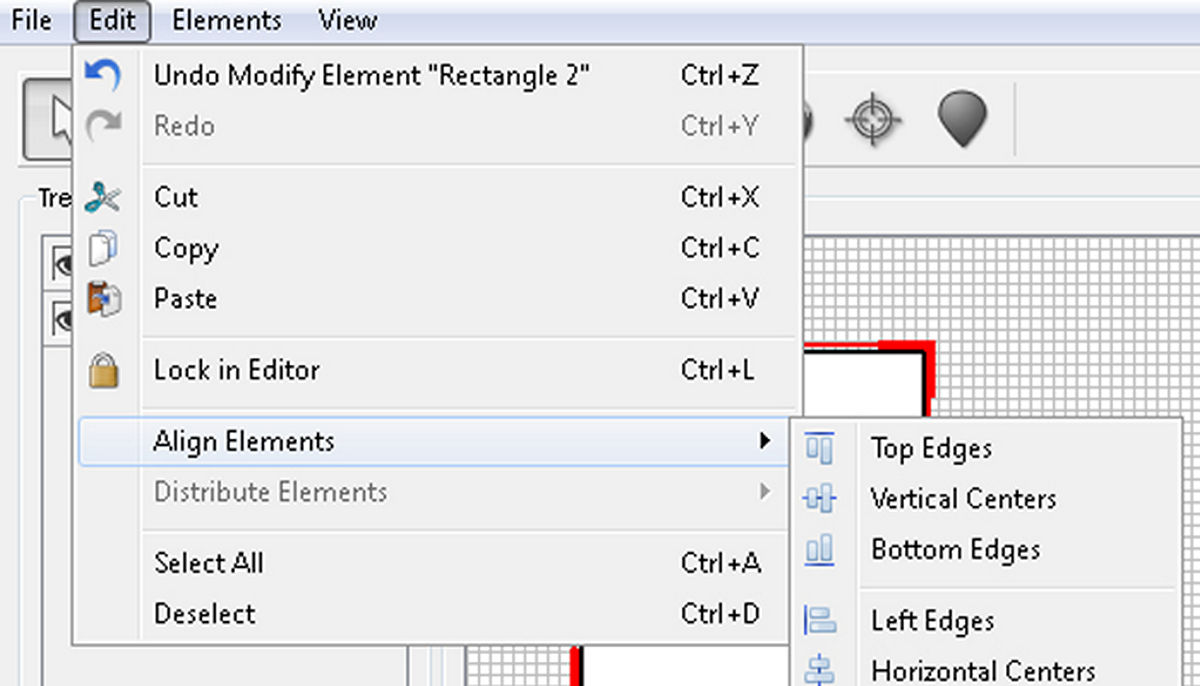Click the Undo arrow icon
The image size is (1200, 686).
103,75
